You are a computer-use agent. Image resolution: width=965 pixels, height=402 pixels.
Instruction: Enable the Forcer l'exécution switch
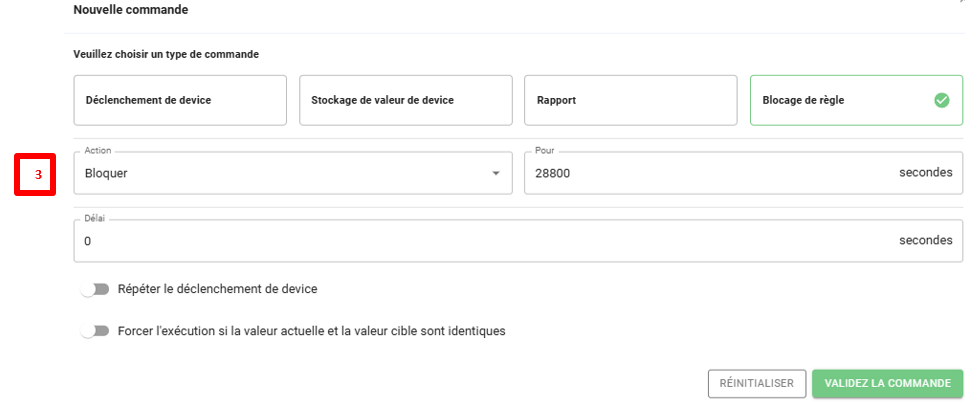[95, 330]
